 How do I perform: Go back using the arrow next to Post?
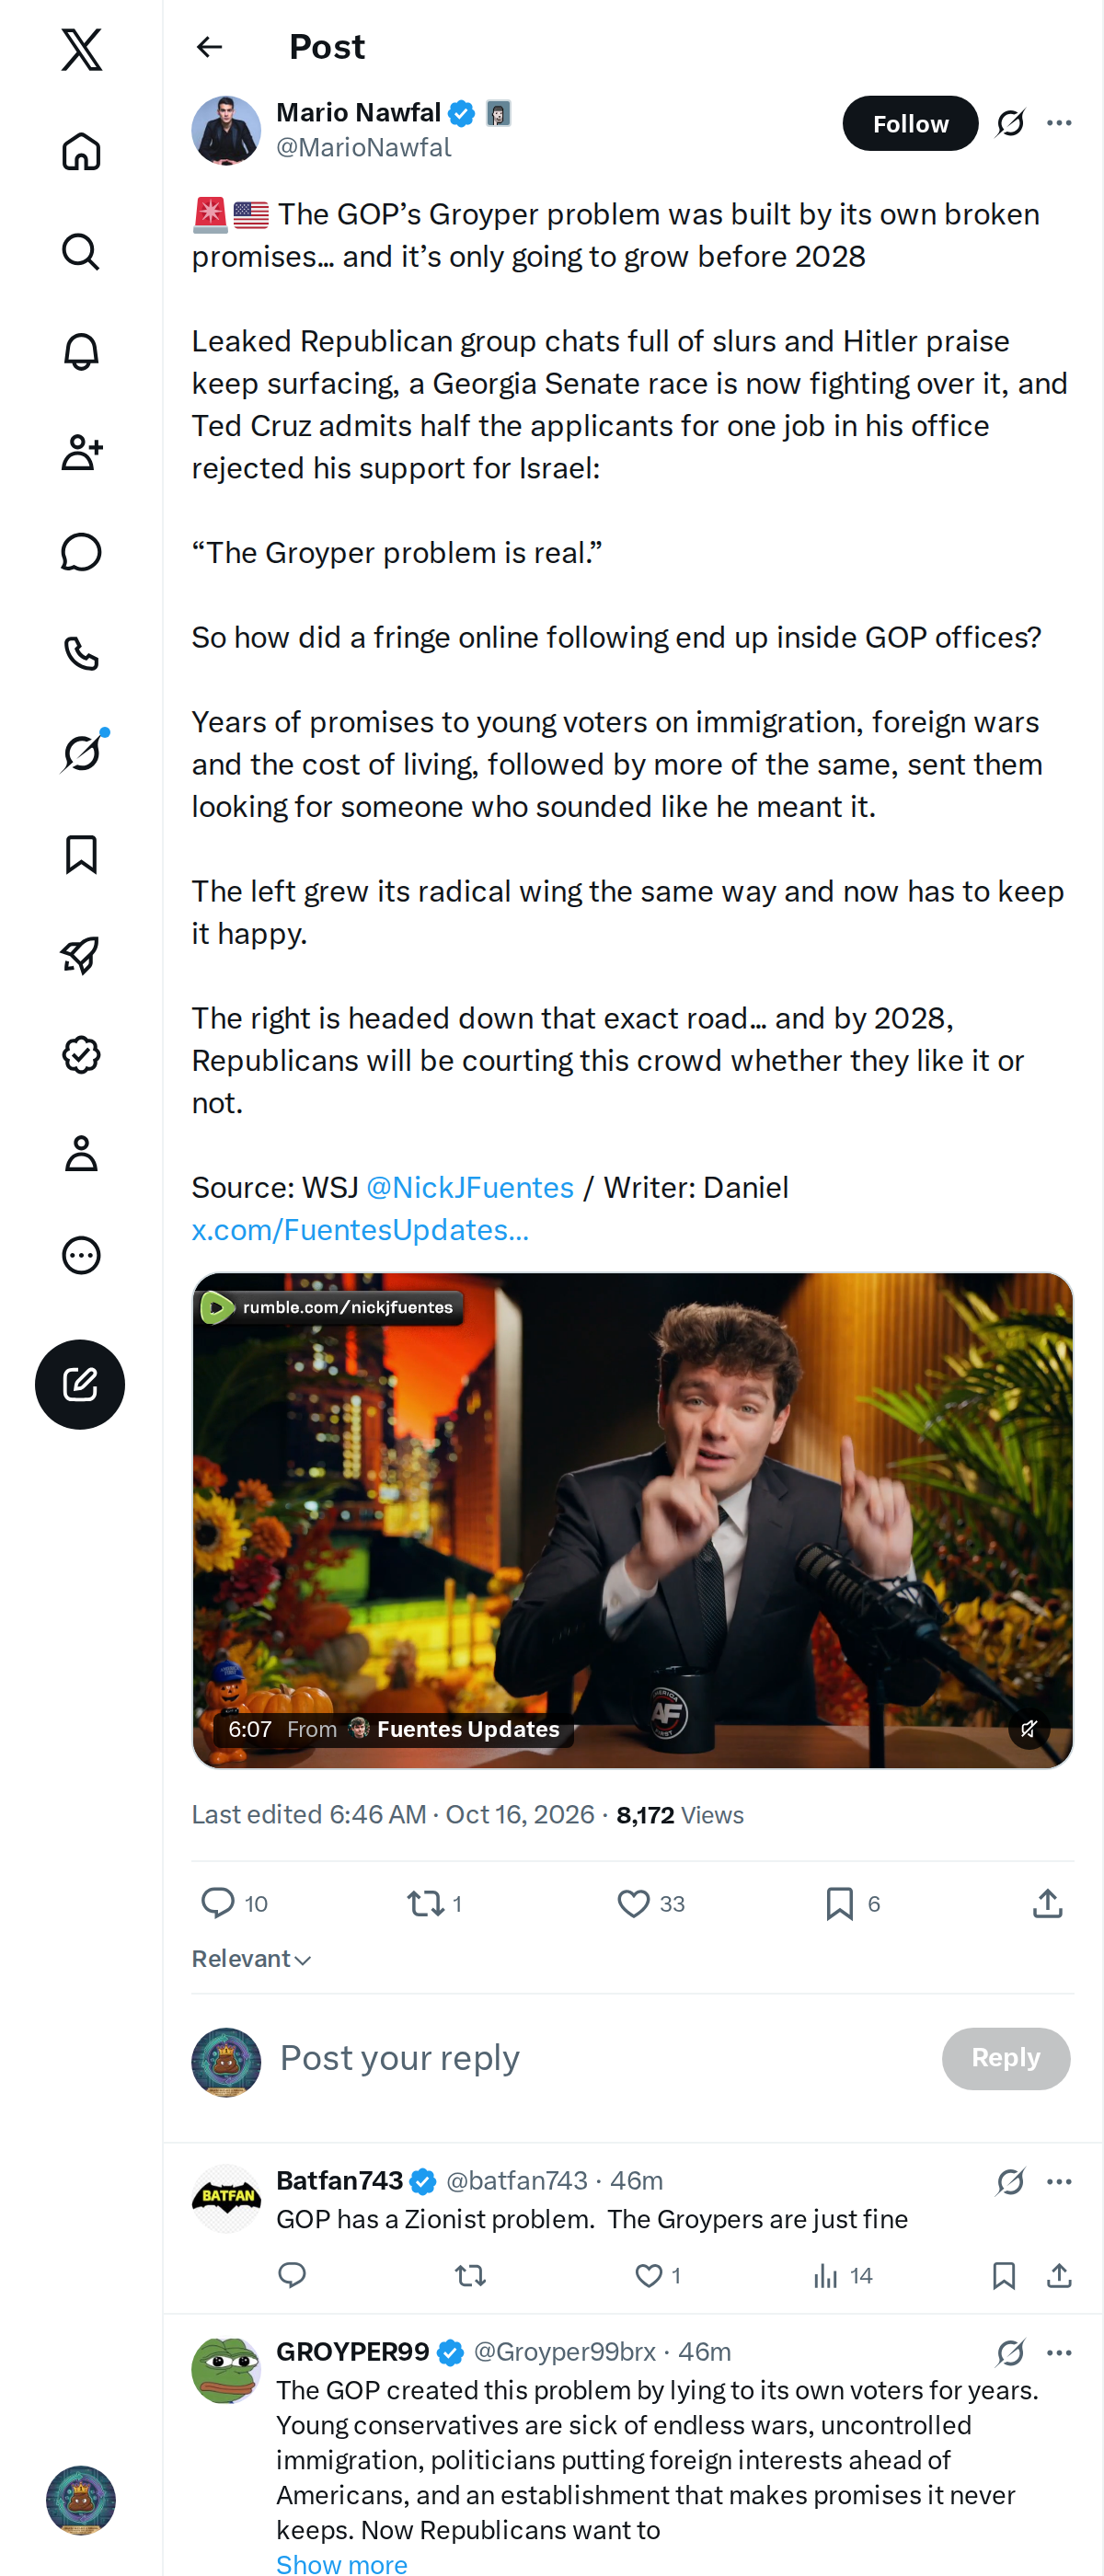(210, 47)
